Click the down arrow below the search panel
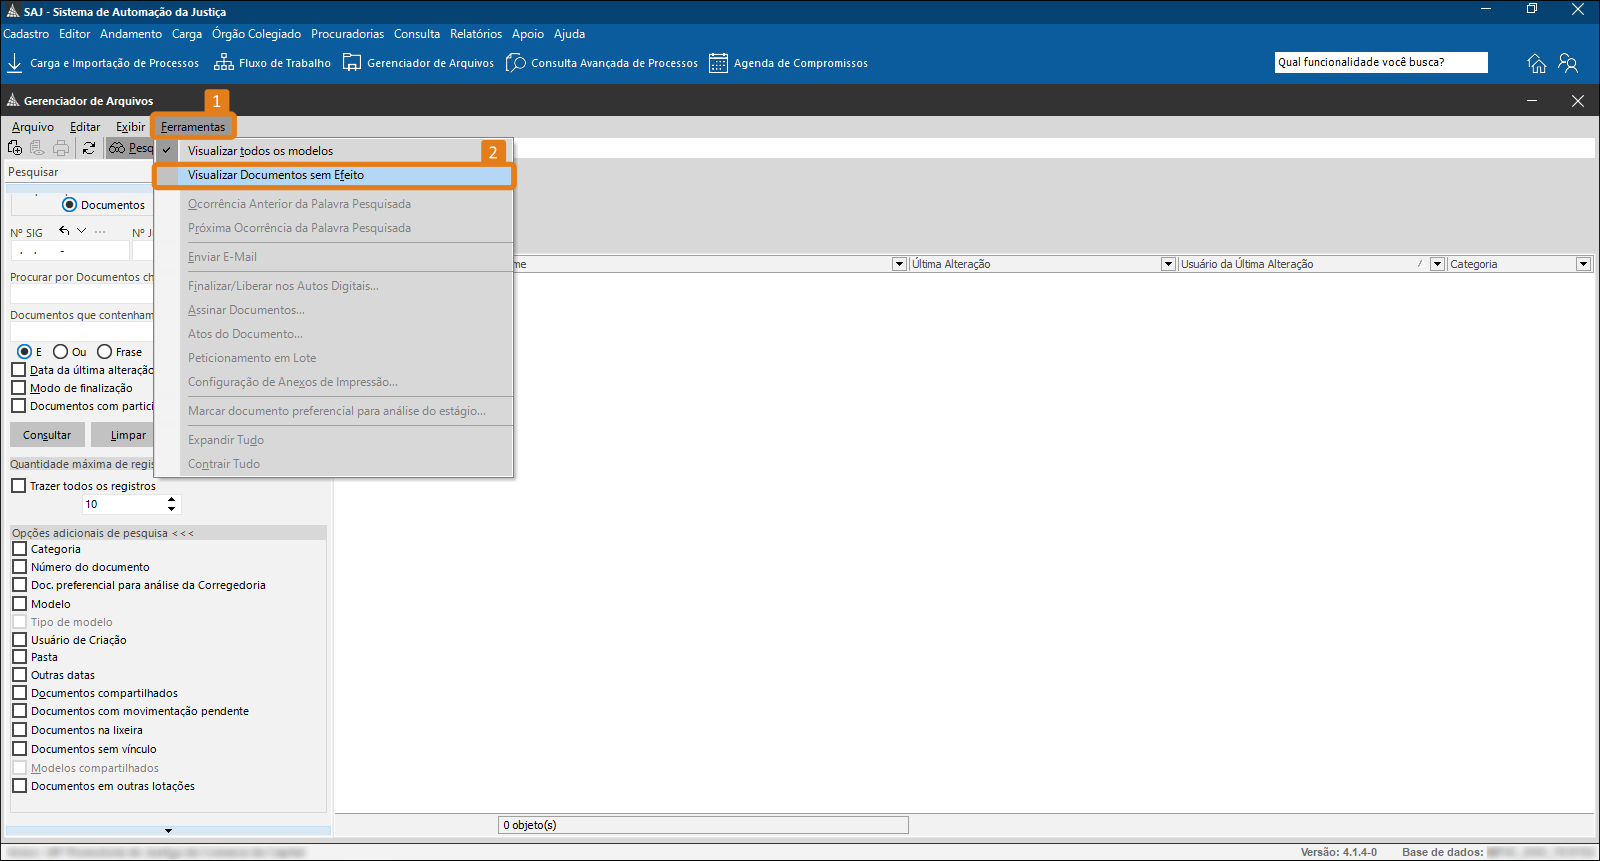Image resolution: width=1600 pixels, height=861 pixels. pos(168,830)
